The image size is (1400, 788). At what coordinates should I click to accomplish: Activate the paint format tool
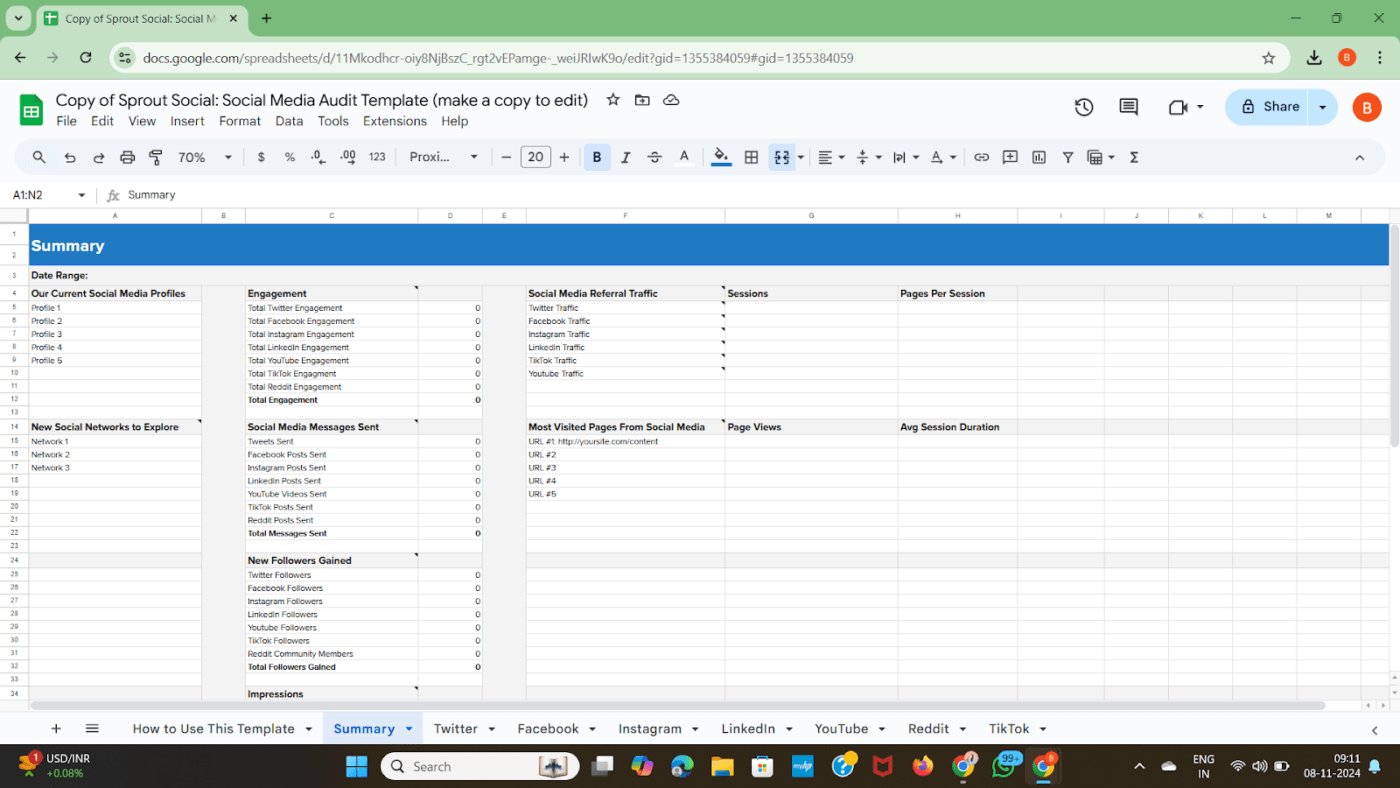[156, 157]
